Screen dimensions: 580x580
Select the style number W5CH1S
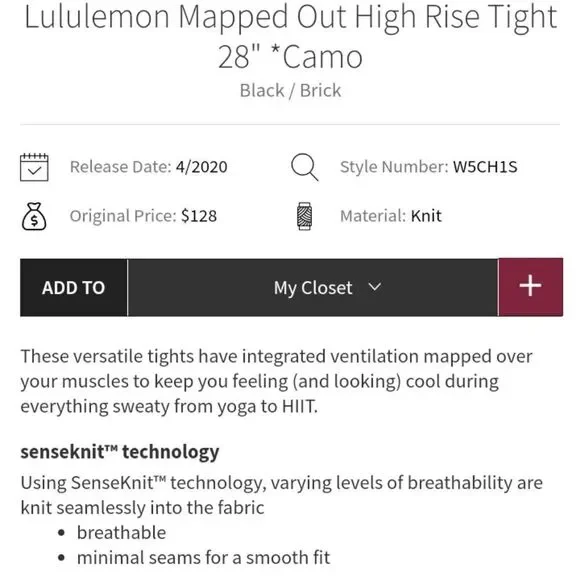tap(485, 167)
